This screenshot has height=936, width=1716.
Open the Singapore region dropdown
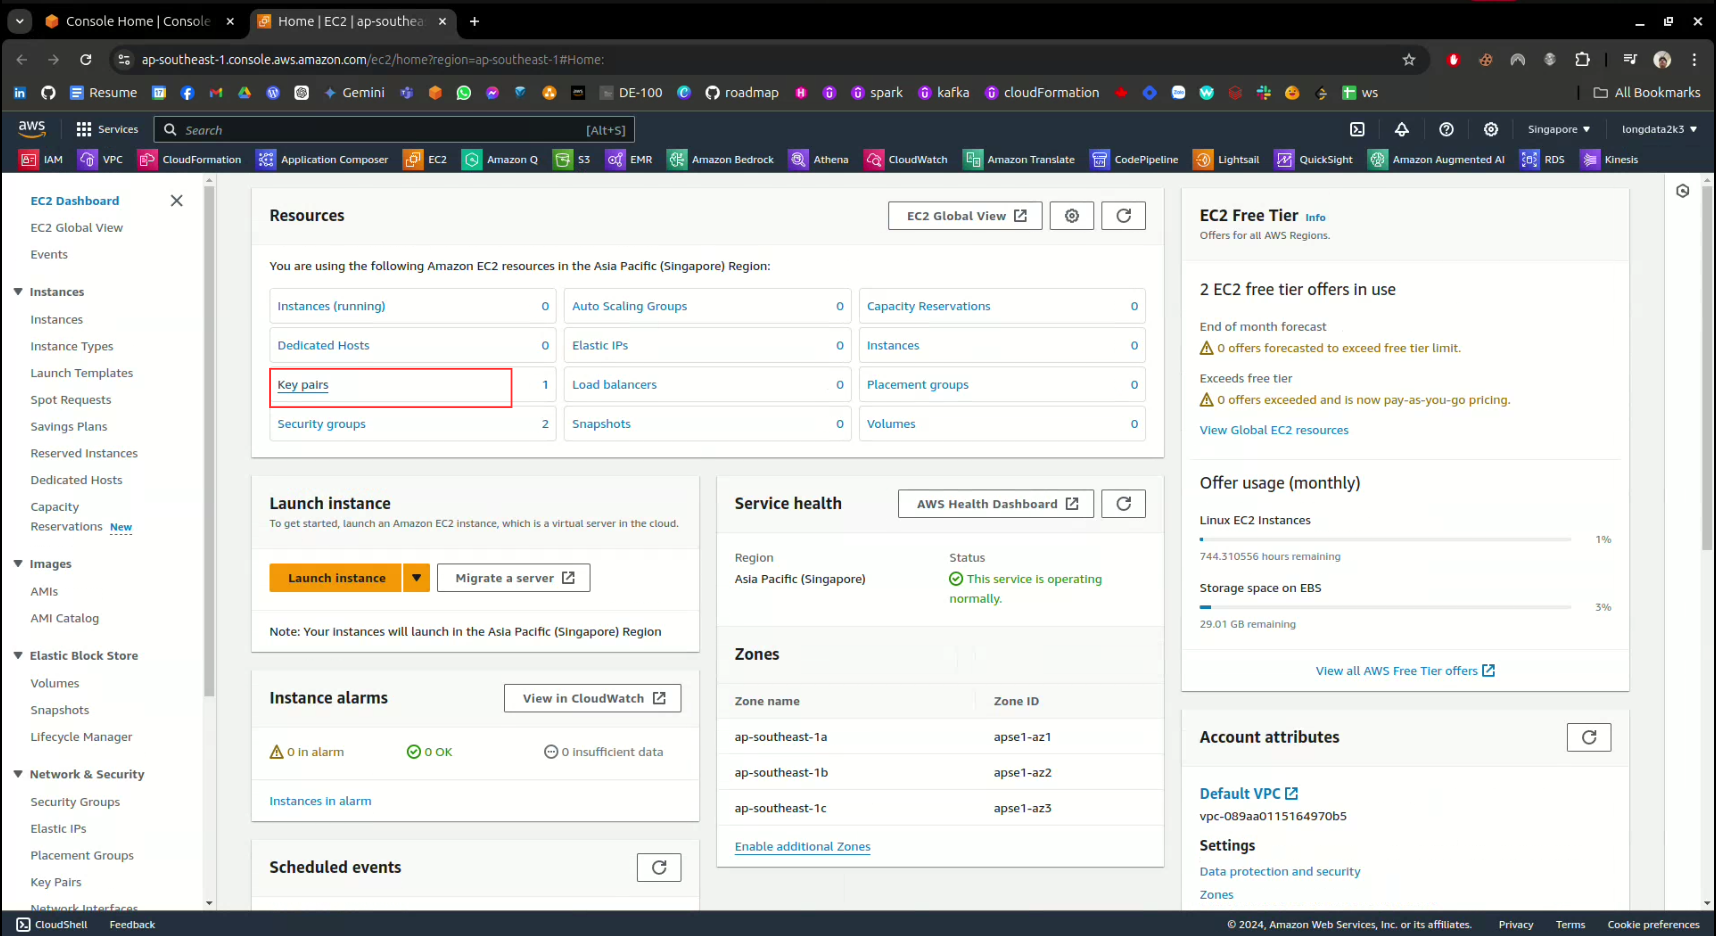pyautogui.click(x=1558, y=129)
